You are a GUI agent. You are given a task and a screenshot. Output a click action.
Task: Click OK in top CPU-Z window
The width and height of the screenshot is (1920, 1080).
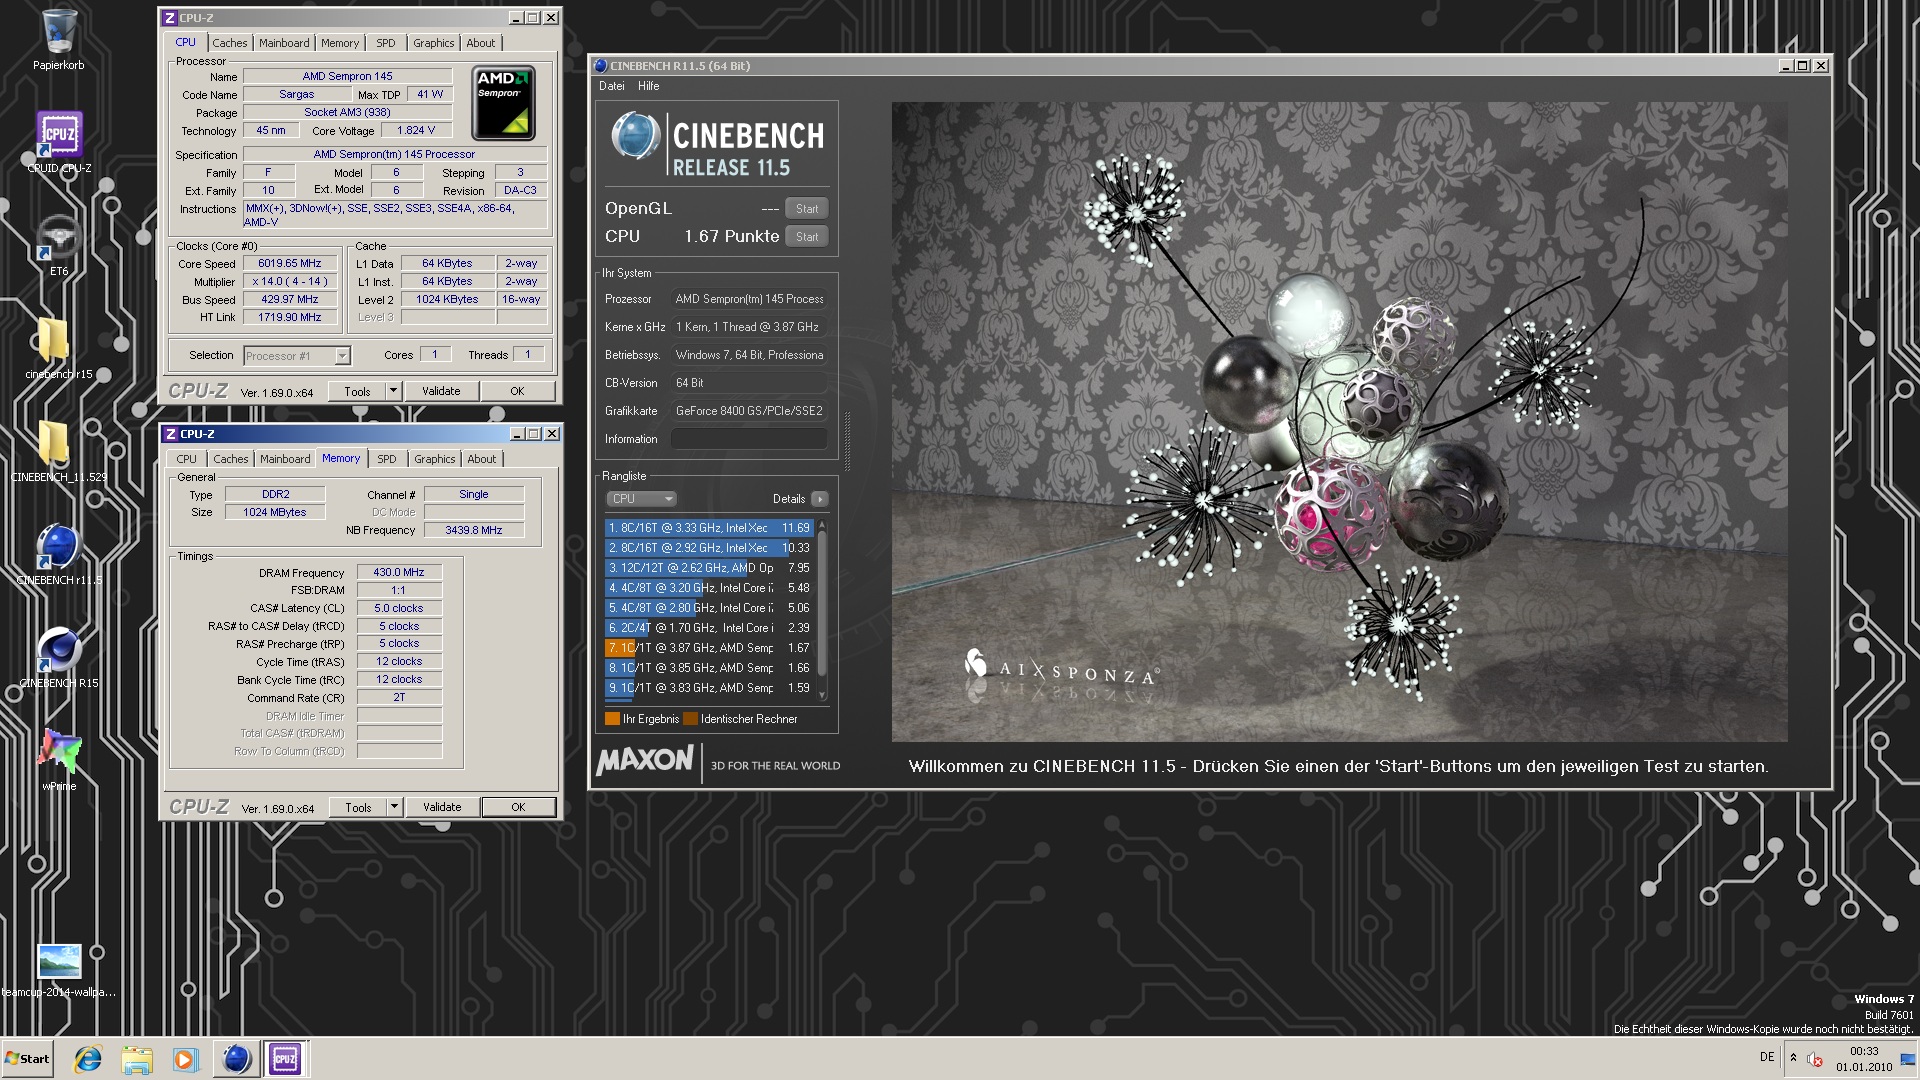pos(517,392)
